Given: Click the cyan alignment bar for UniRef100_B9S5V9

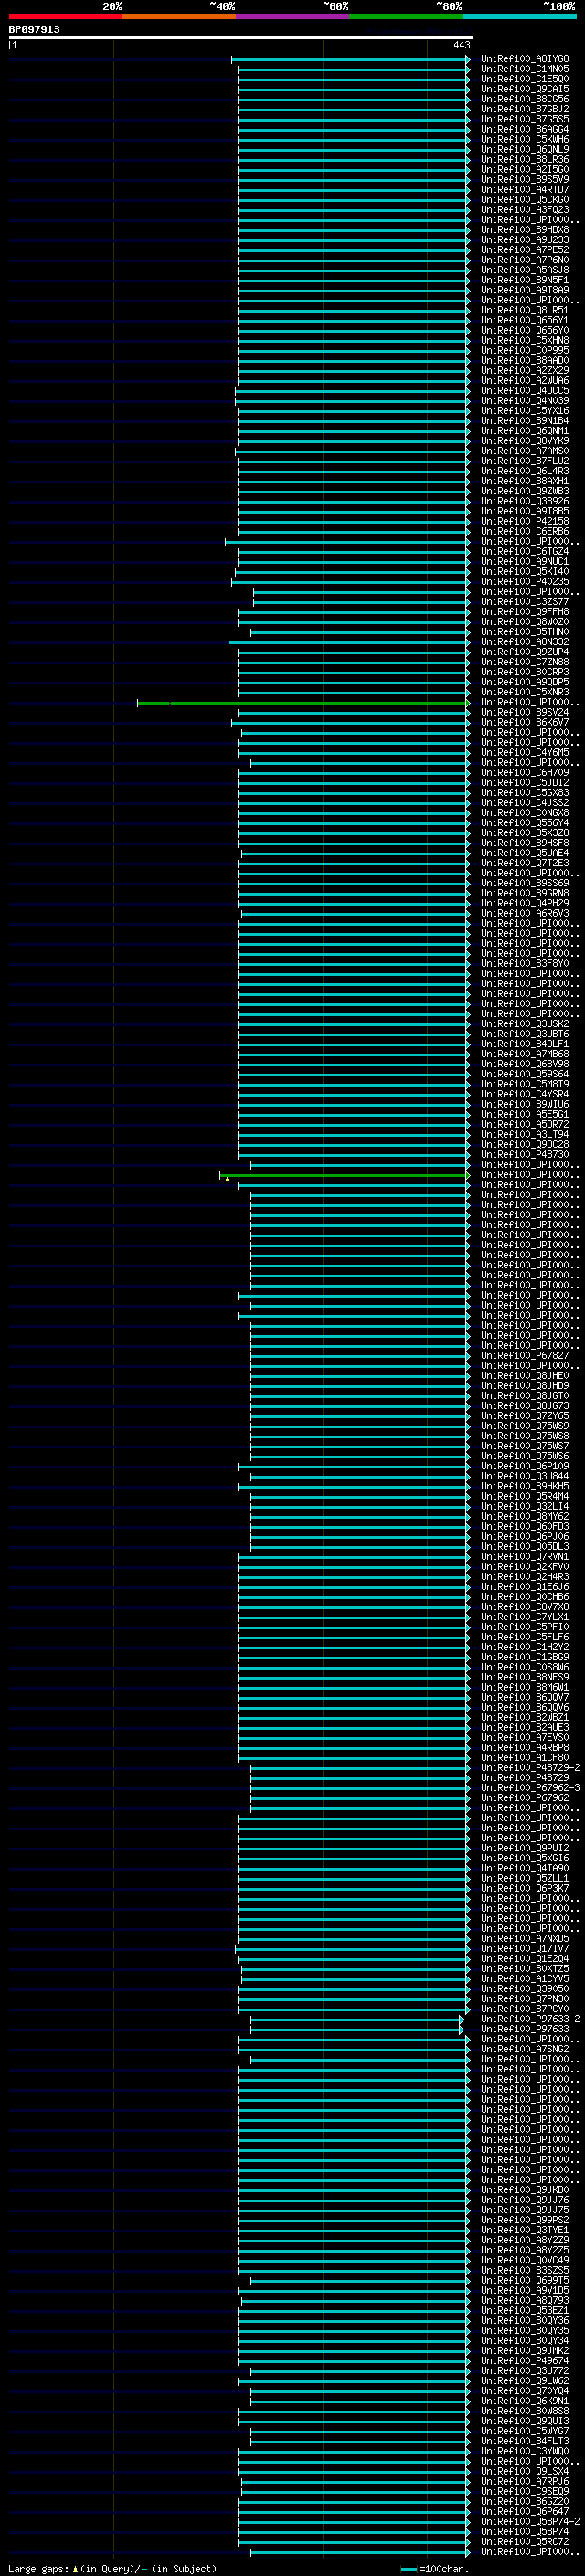Looking at the screenshot, I should click(x=353, y=179).
